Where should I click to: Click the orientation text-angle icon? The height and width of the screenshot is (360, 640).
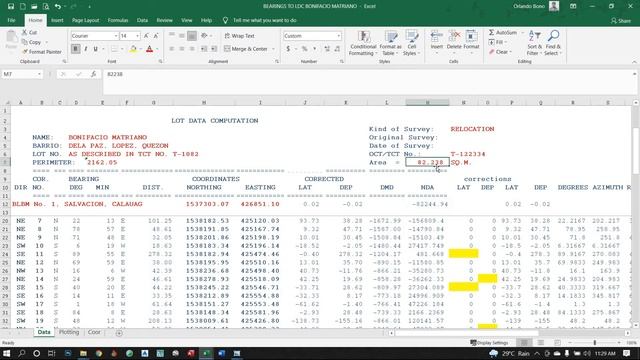(x=204, y=36)
